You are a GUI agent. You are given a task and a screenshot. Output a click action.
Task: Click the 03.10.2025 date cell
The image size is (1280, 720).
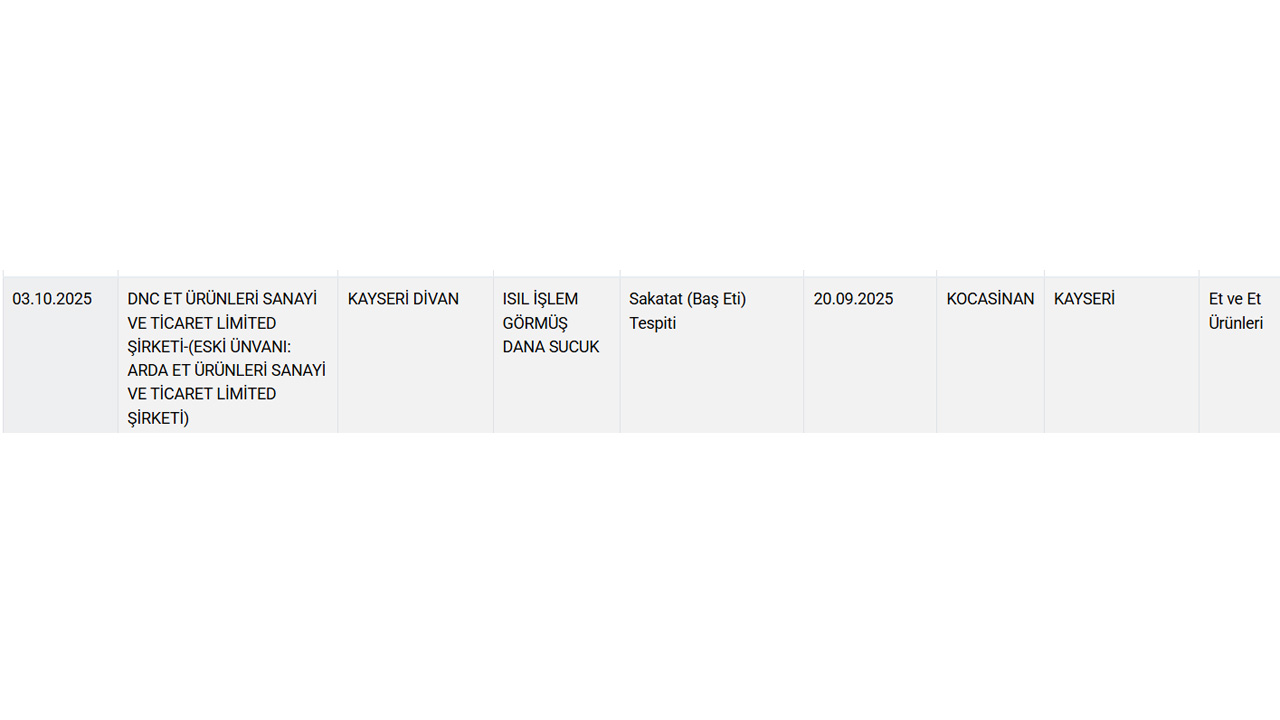point(52,299)
